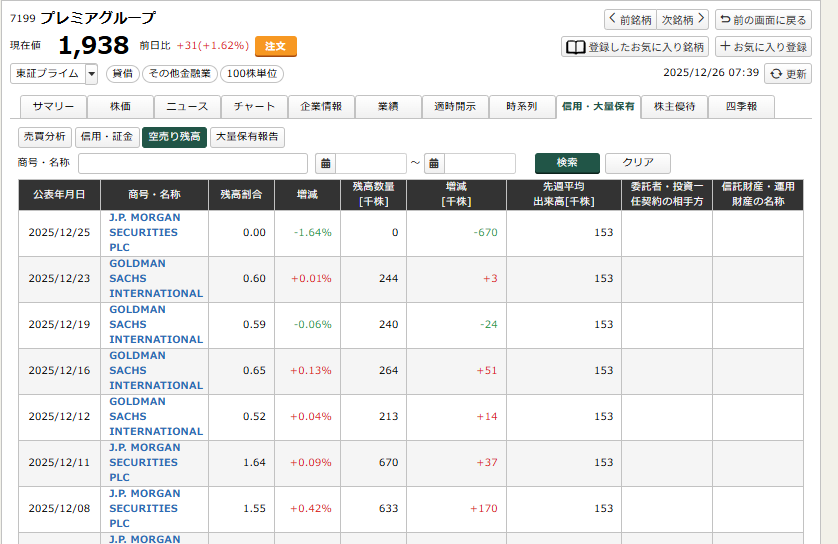Click the 商号・名称 name input field
This screenshot has height=544, width=838.
point(193,164)
